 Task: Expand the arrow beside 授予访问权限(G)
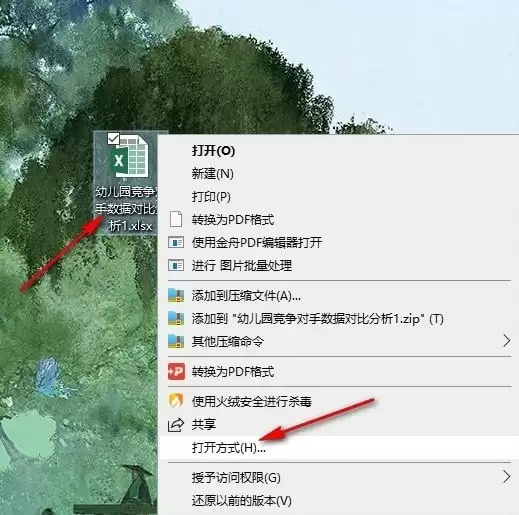(507, 477)
